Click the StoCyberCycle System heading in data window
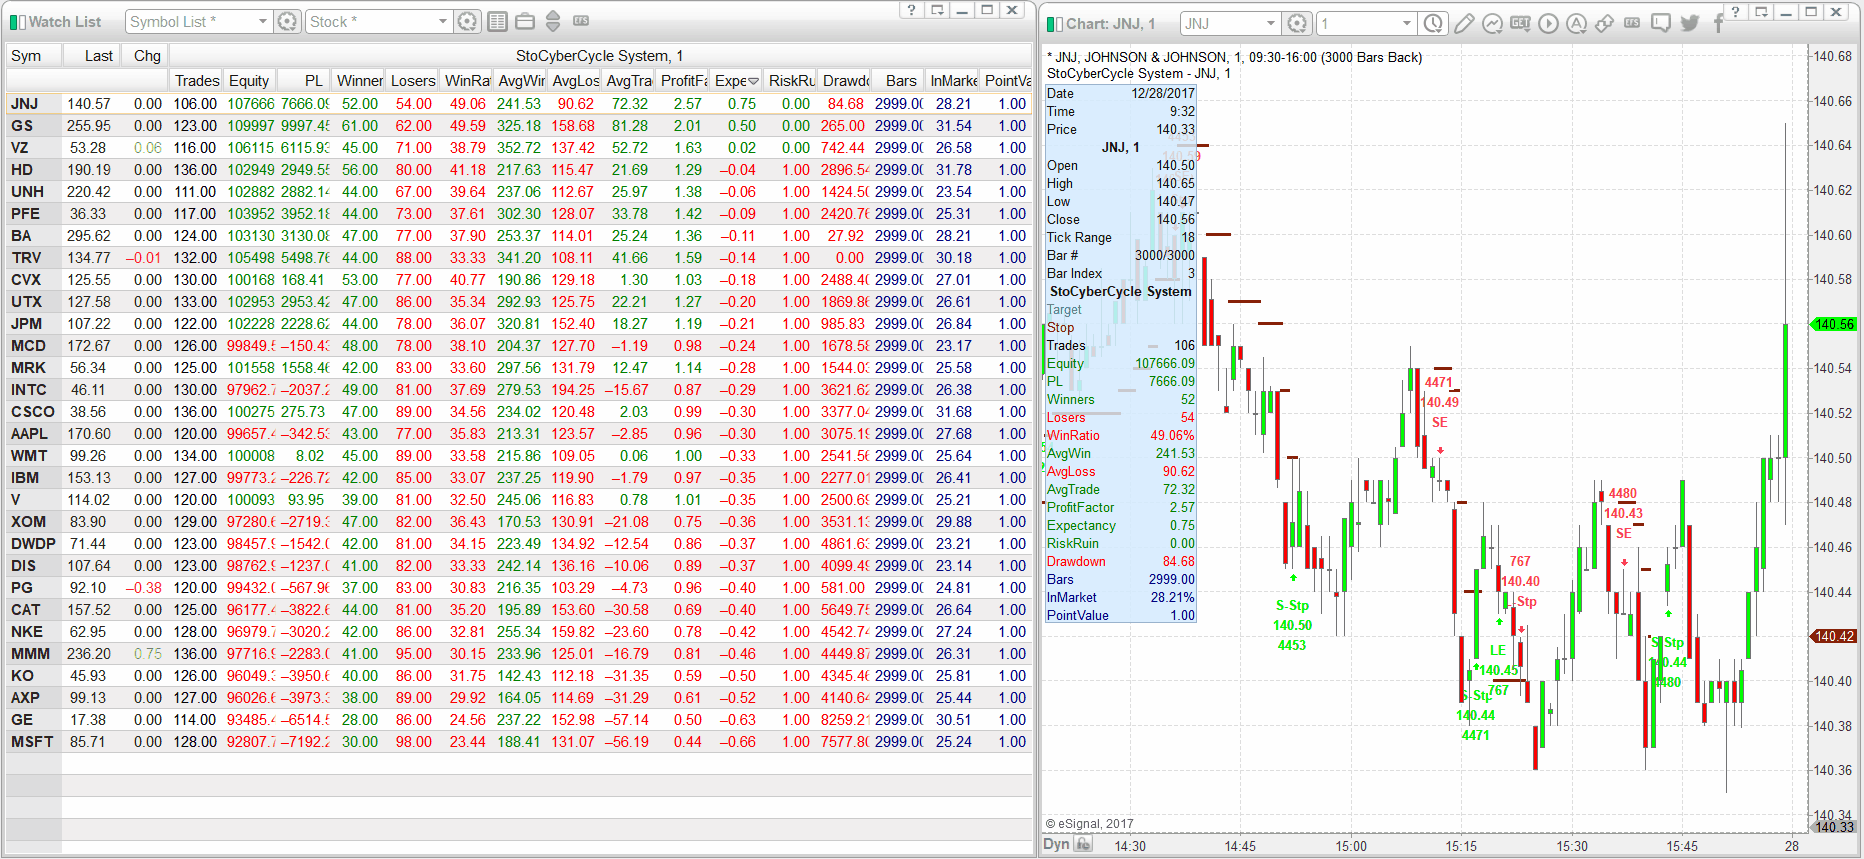 1120,292
